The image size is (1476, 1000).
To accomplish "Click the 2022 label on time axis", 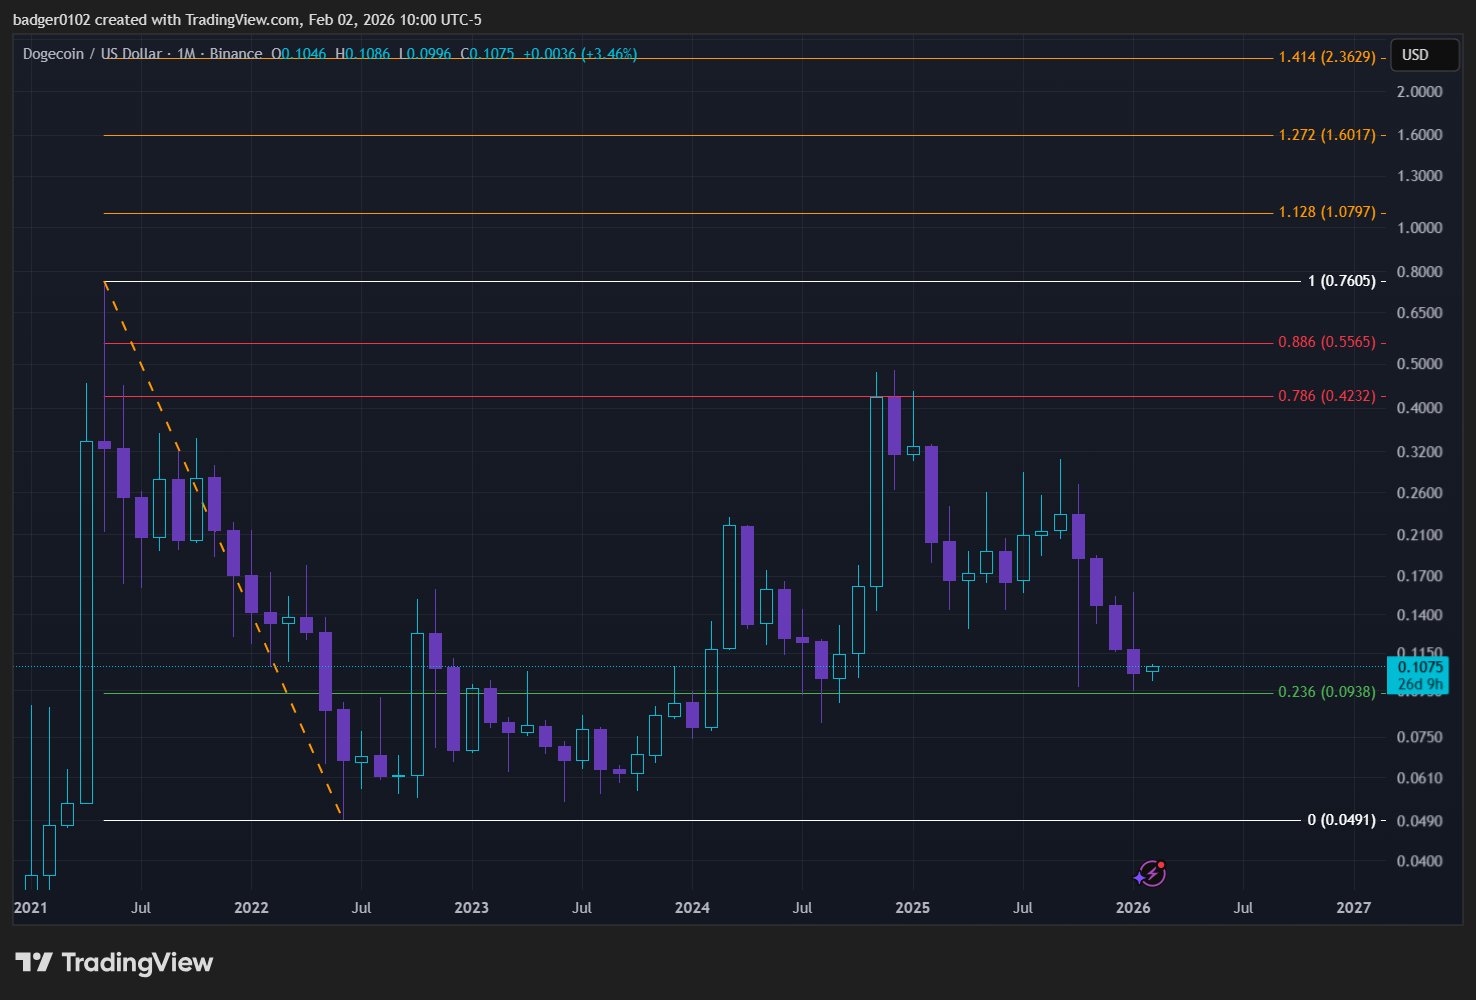I will tap(251, 908).
